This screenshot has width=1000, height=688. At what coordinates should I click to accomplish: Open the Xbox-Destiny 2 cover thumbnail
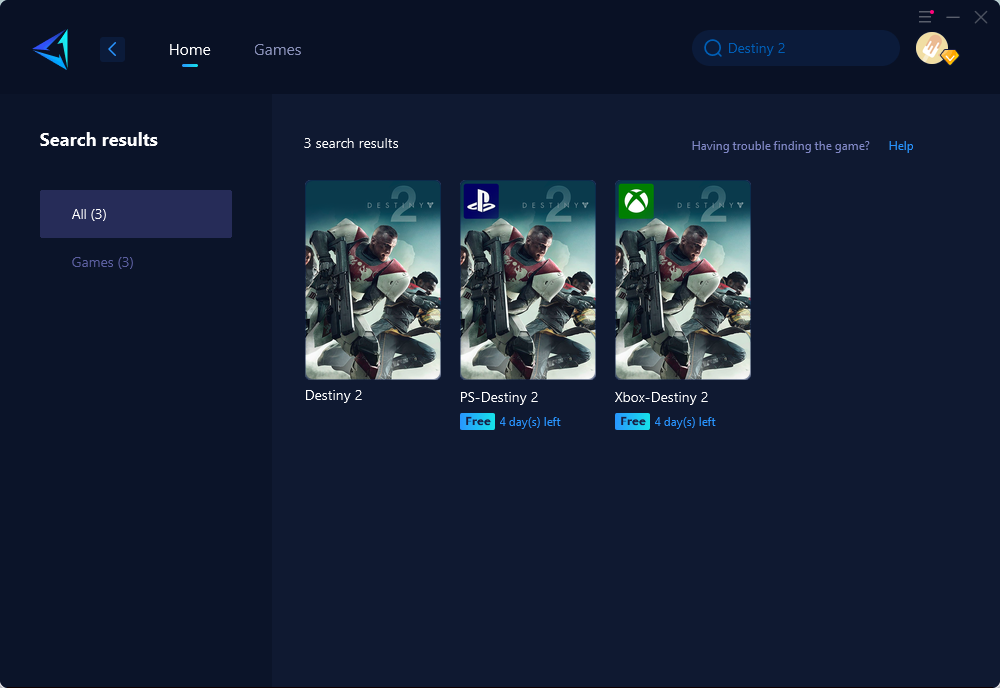[682, 280]
